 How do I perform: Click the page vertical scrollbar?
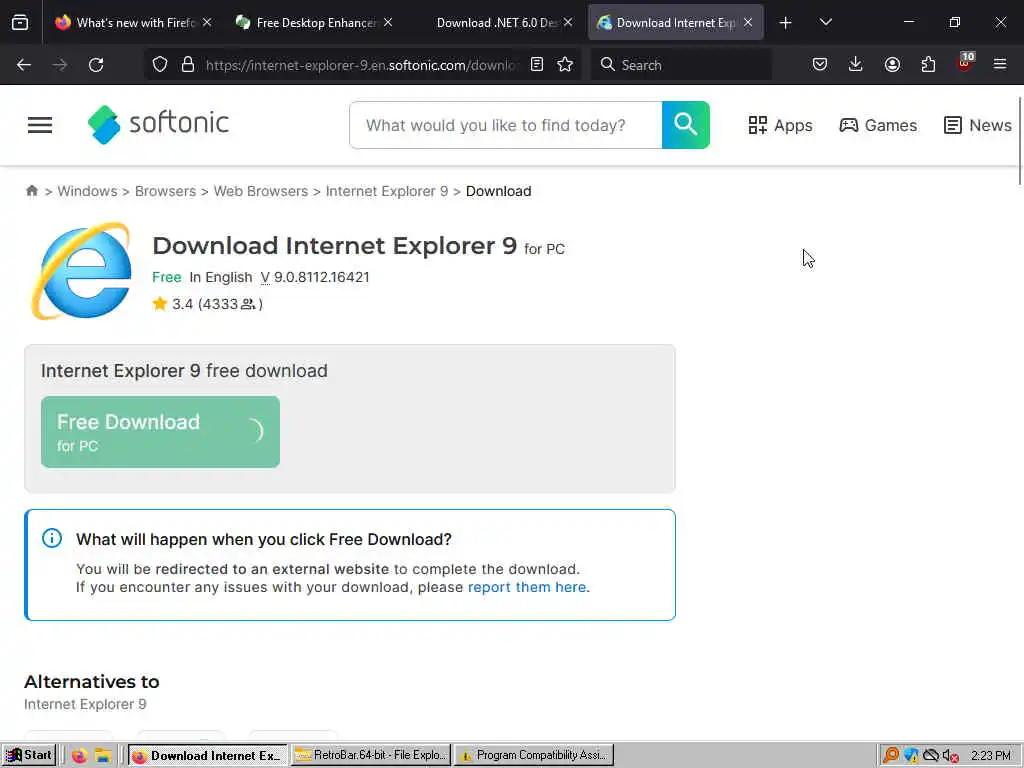[1019, 140]
